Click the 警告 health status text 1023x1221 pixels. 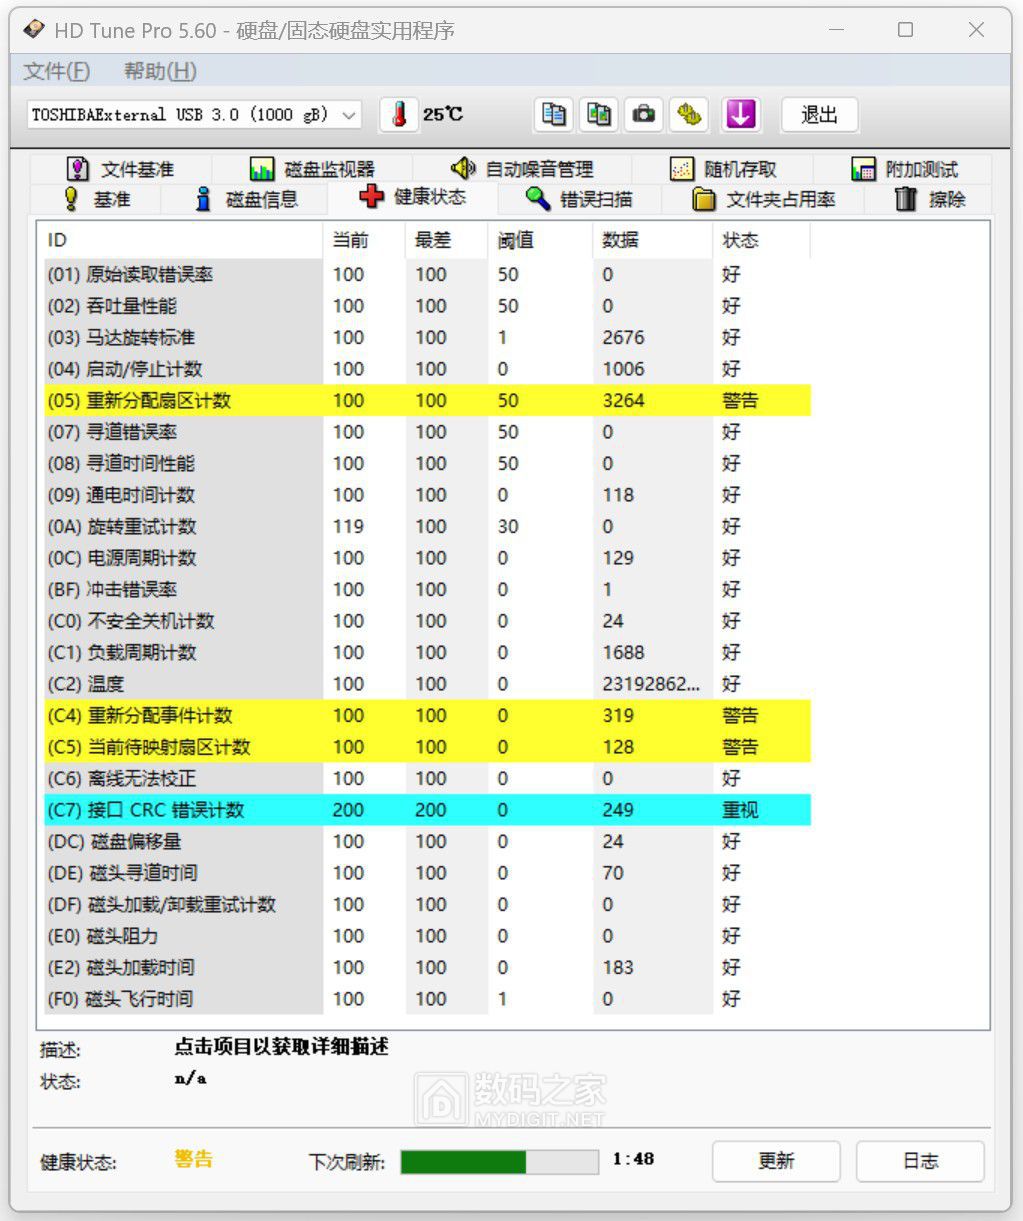193,1159
